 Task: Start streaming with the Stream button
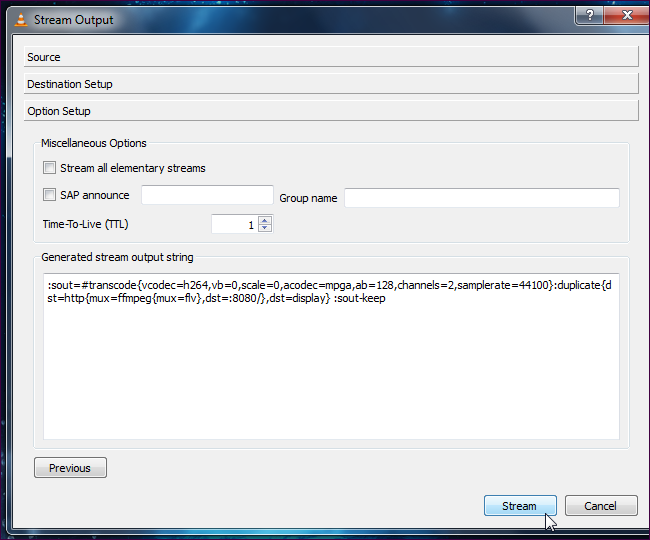point(520,506)
